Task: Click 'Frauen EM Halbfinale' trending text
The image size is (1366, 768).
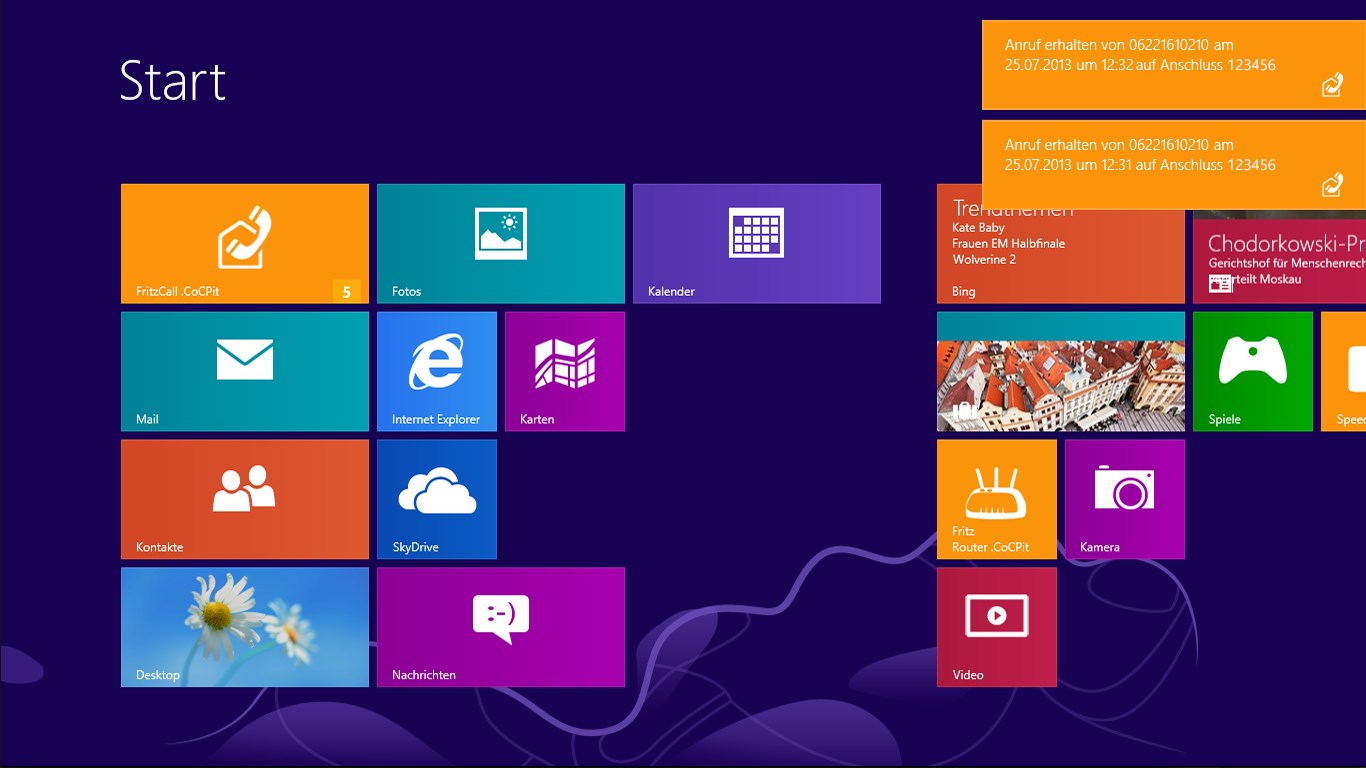Action: pos(1008,244)
